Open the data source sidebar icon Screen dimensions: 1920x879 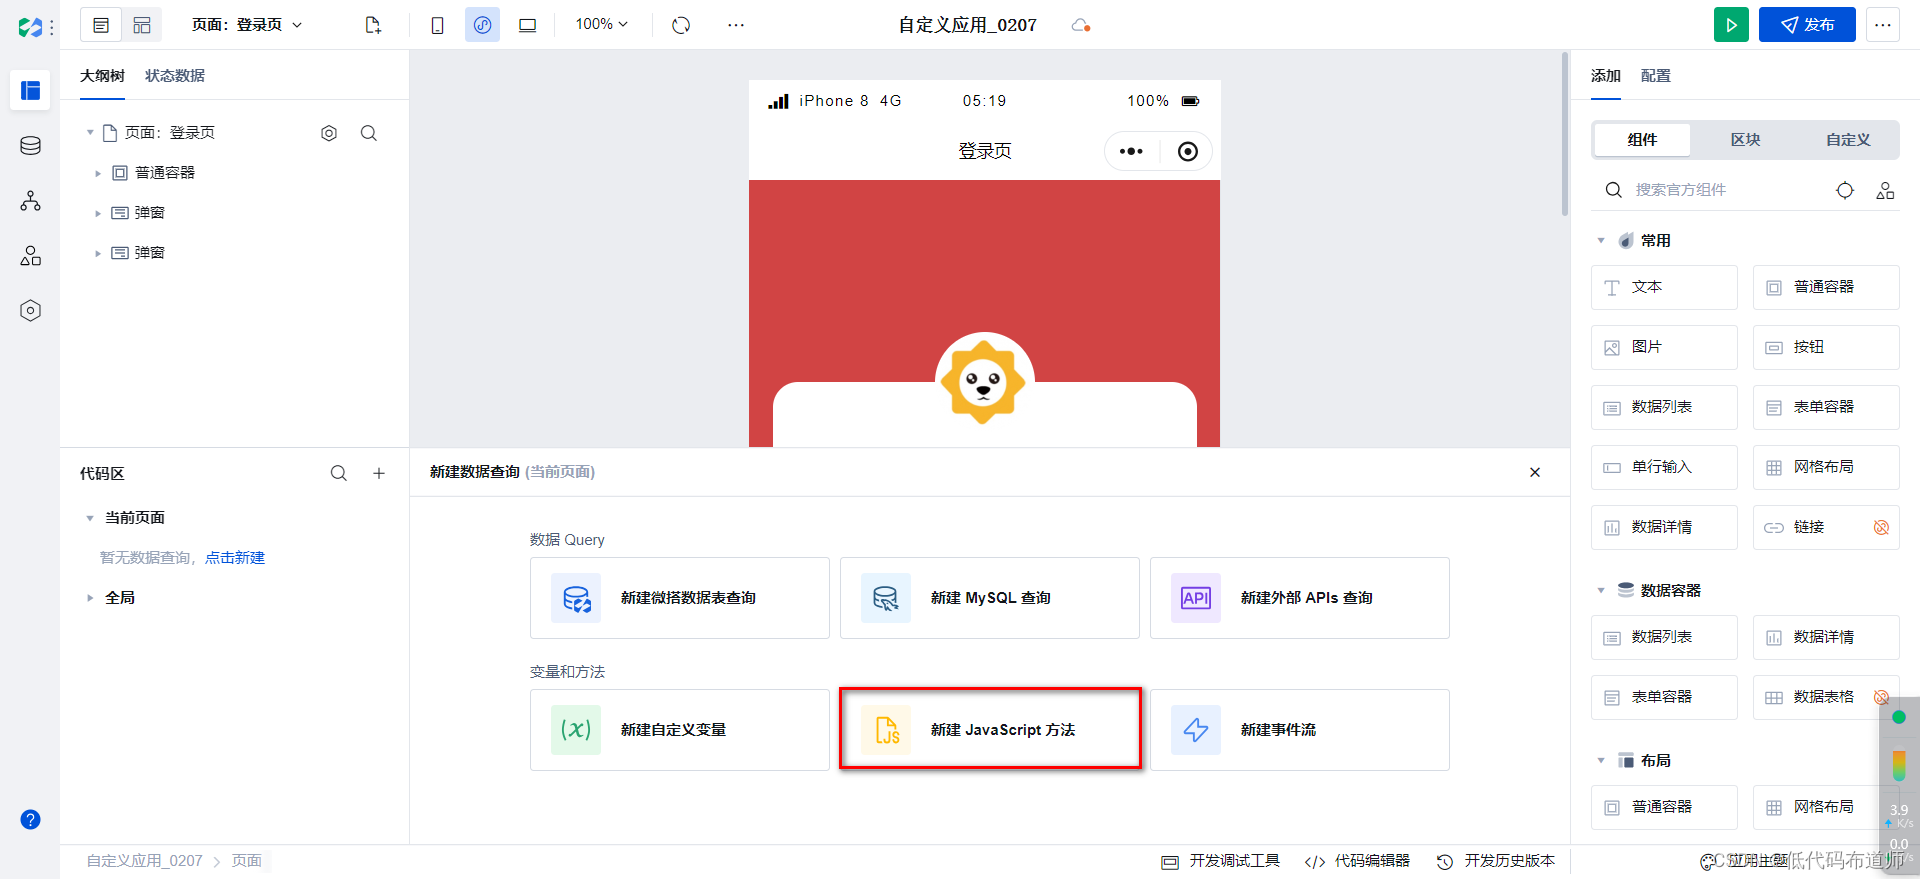30,146
